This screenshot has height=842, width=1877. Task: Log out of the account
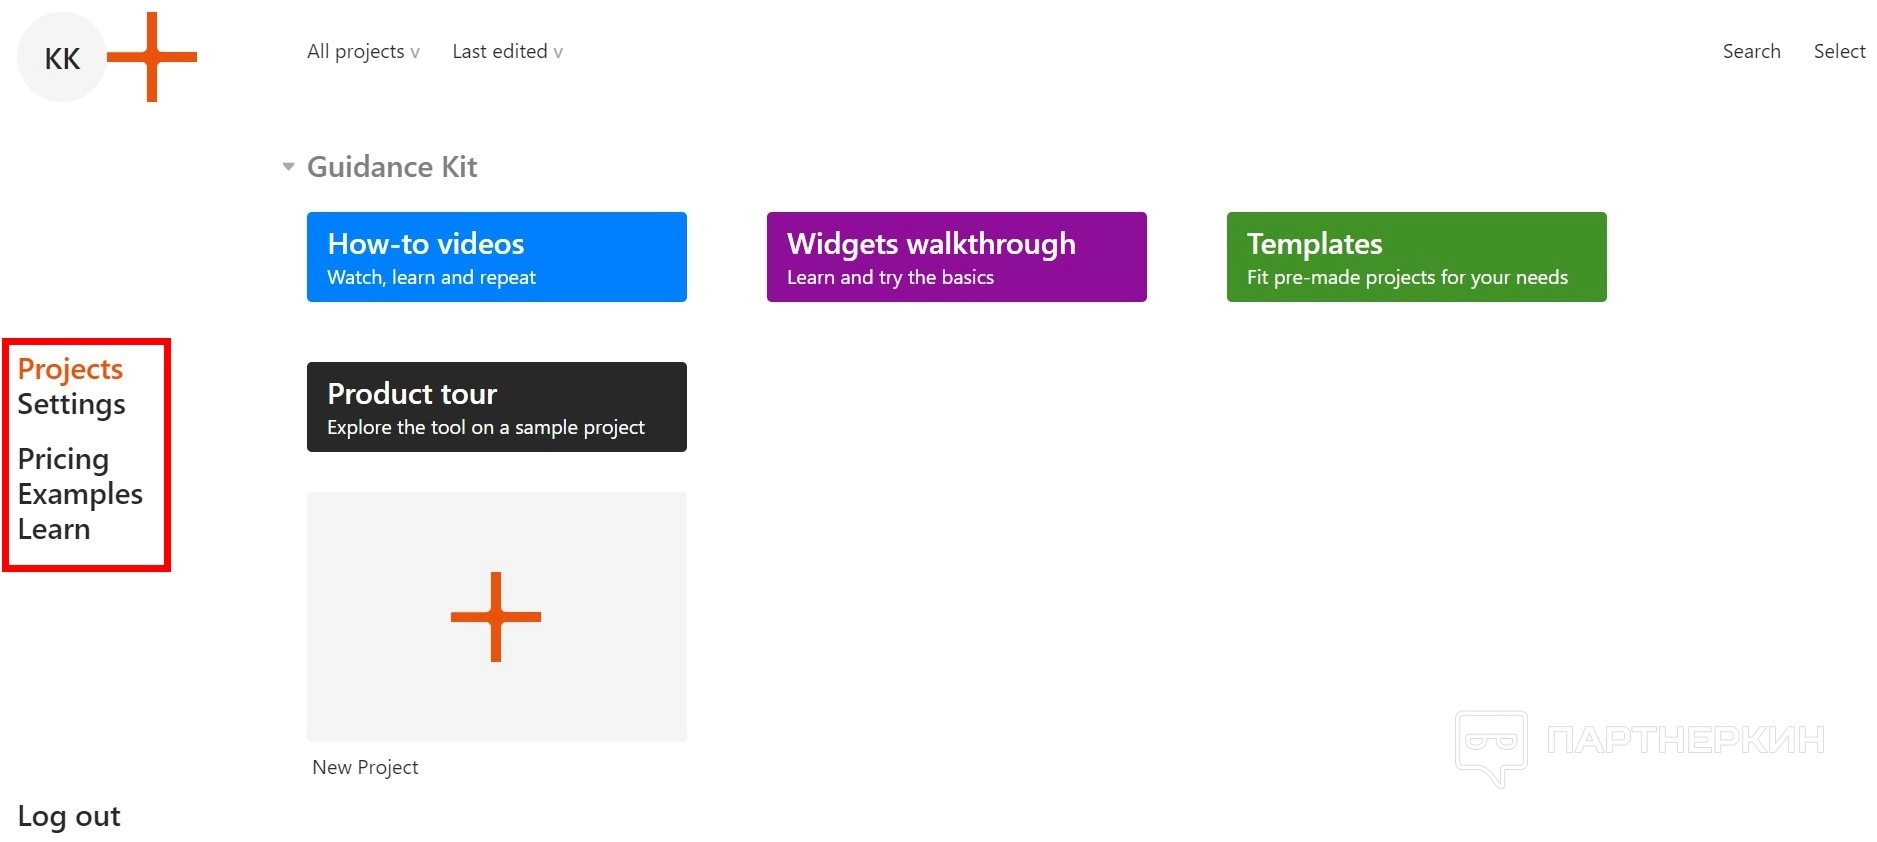(x=69, y=816)
